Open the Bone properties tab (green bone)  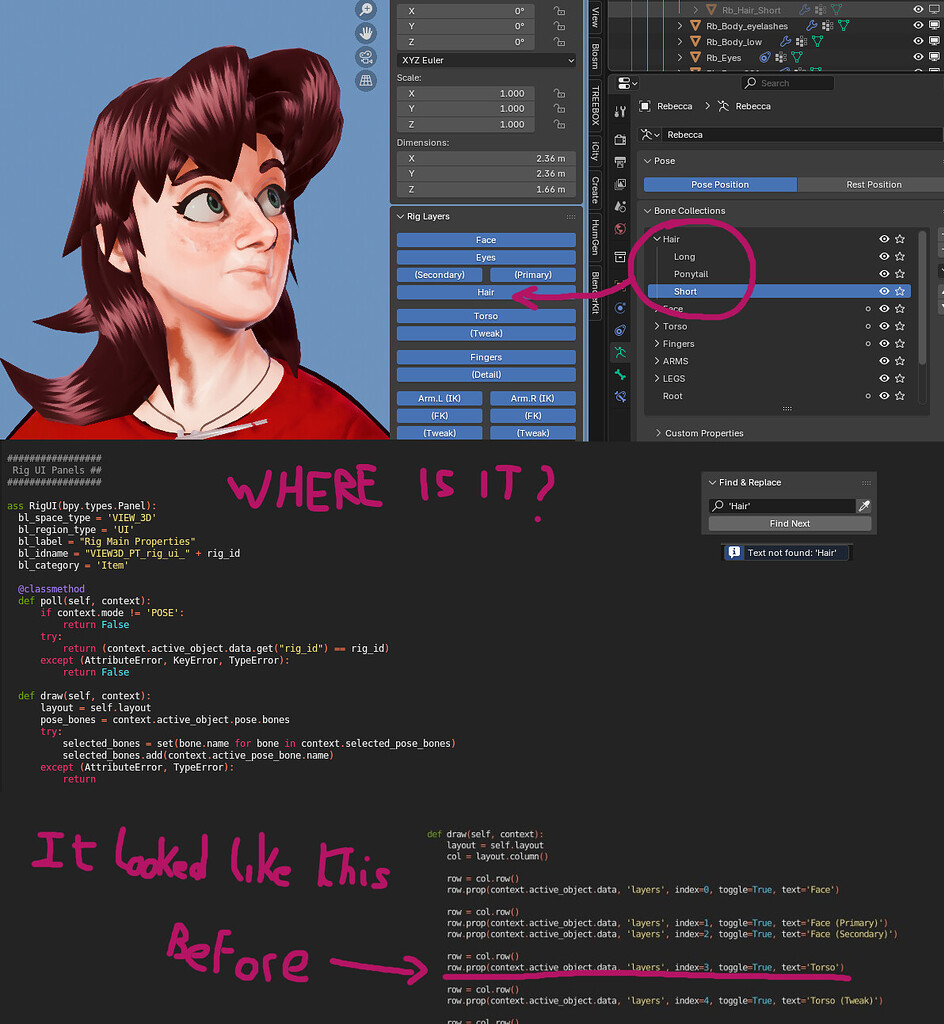[620, 375]
